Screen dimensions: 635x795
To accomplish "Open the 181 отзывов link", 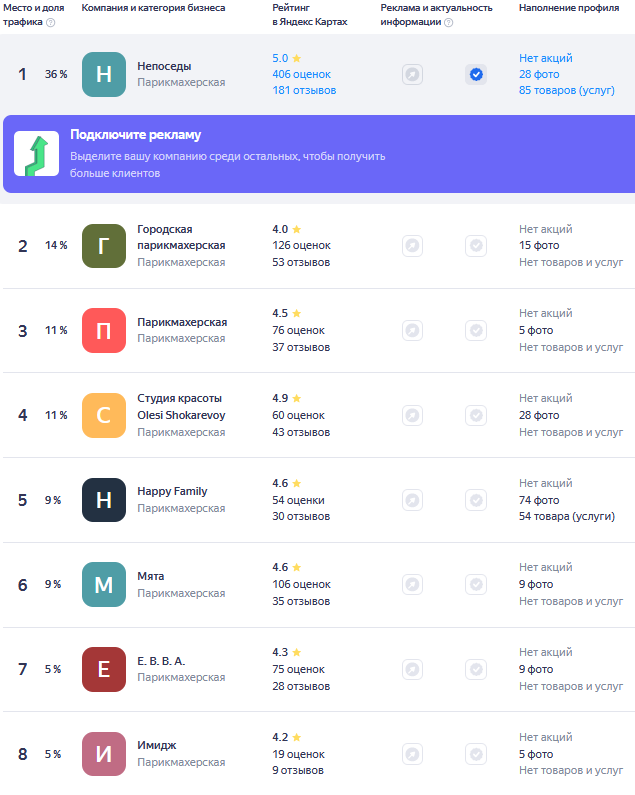I will click(304, 90).
